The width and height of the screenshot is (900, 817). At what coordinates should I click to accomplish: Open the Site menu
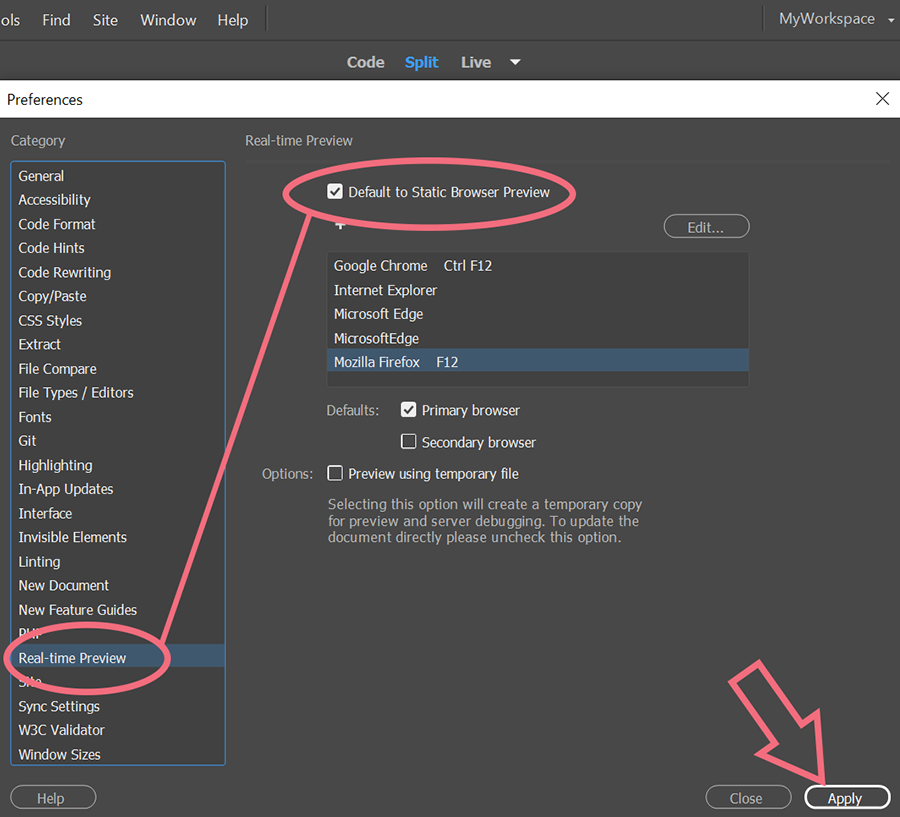104,19
